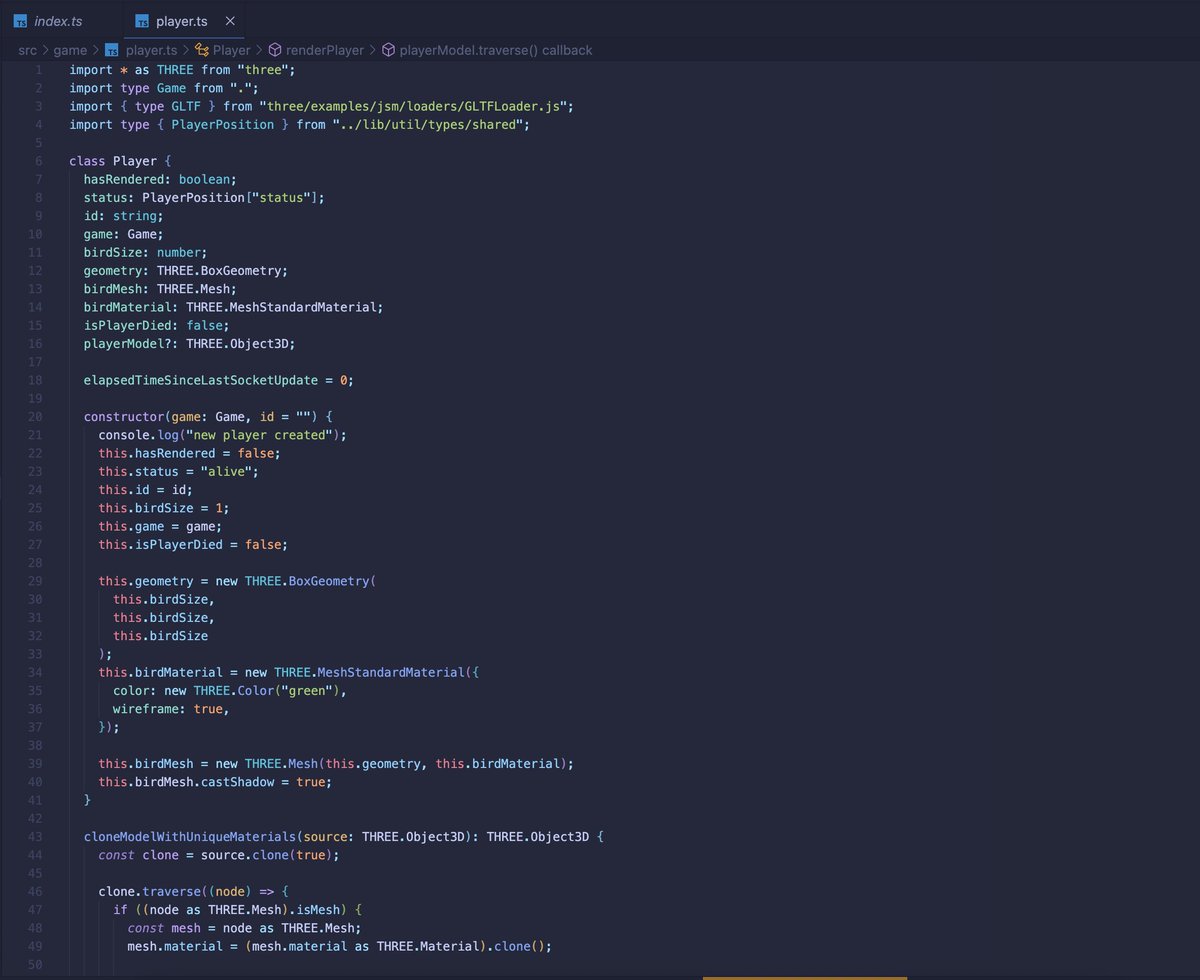Place cursor on "class Player {" declaration

[121, 161]
